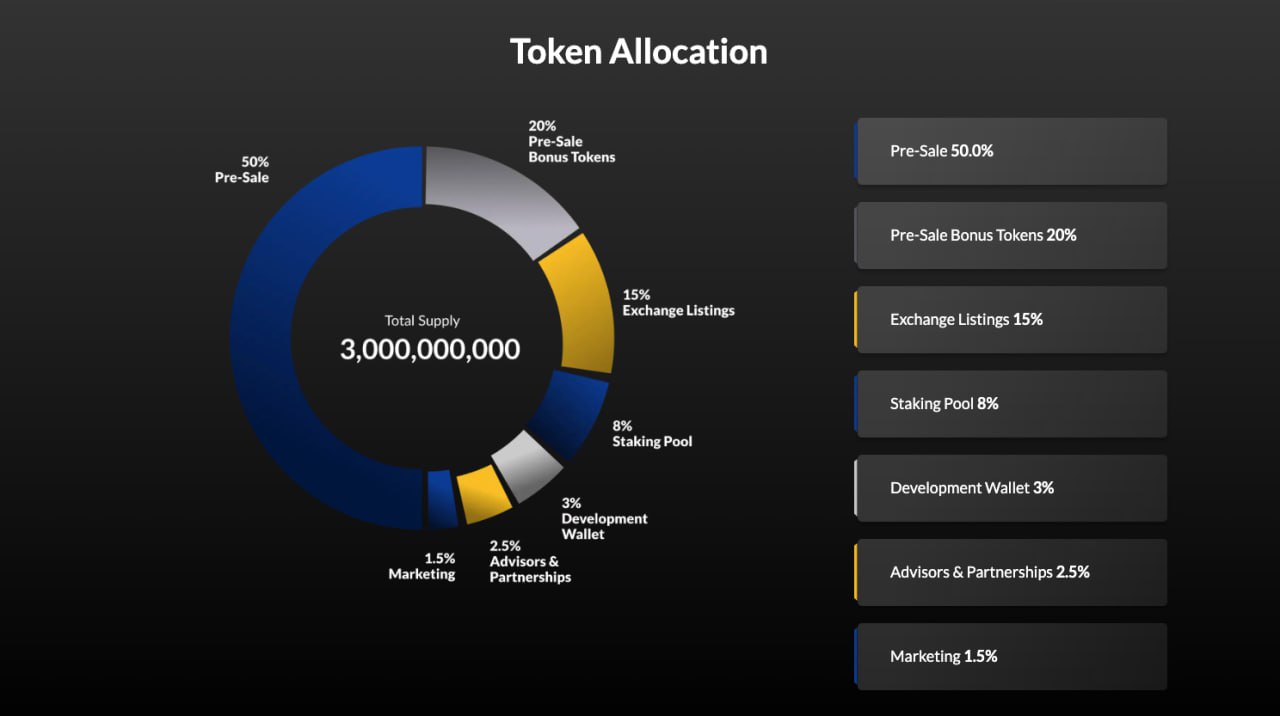
Task: Click the Development Wallet 3% legend card
Action: 1011,488
